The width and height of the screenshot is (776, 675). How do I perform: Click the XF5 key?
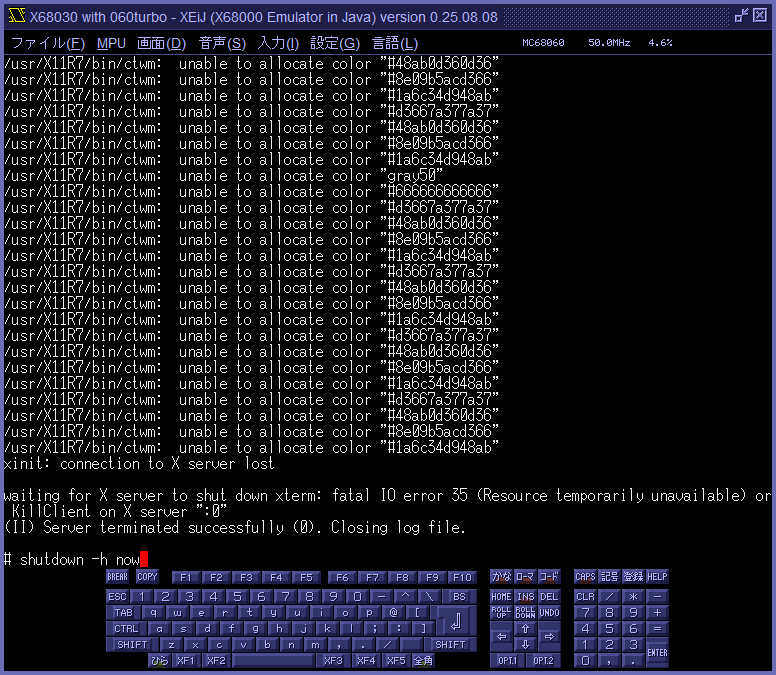(x=396, y=661)
